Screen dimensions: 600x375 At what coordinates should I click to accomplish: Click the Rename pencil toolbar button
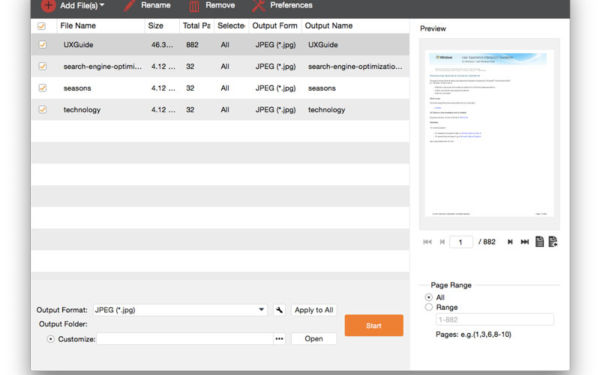pyautogui.click(x=148, y=5)
